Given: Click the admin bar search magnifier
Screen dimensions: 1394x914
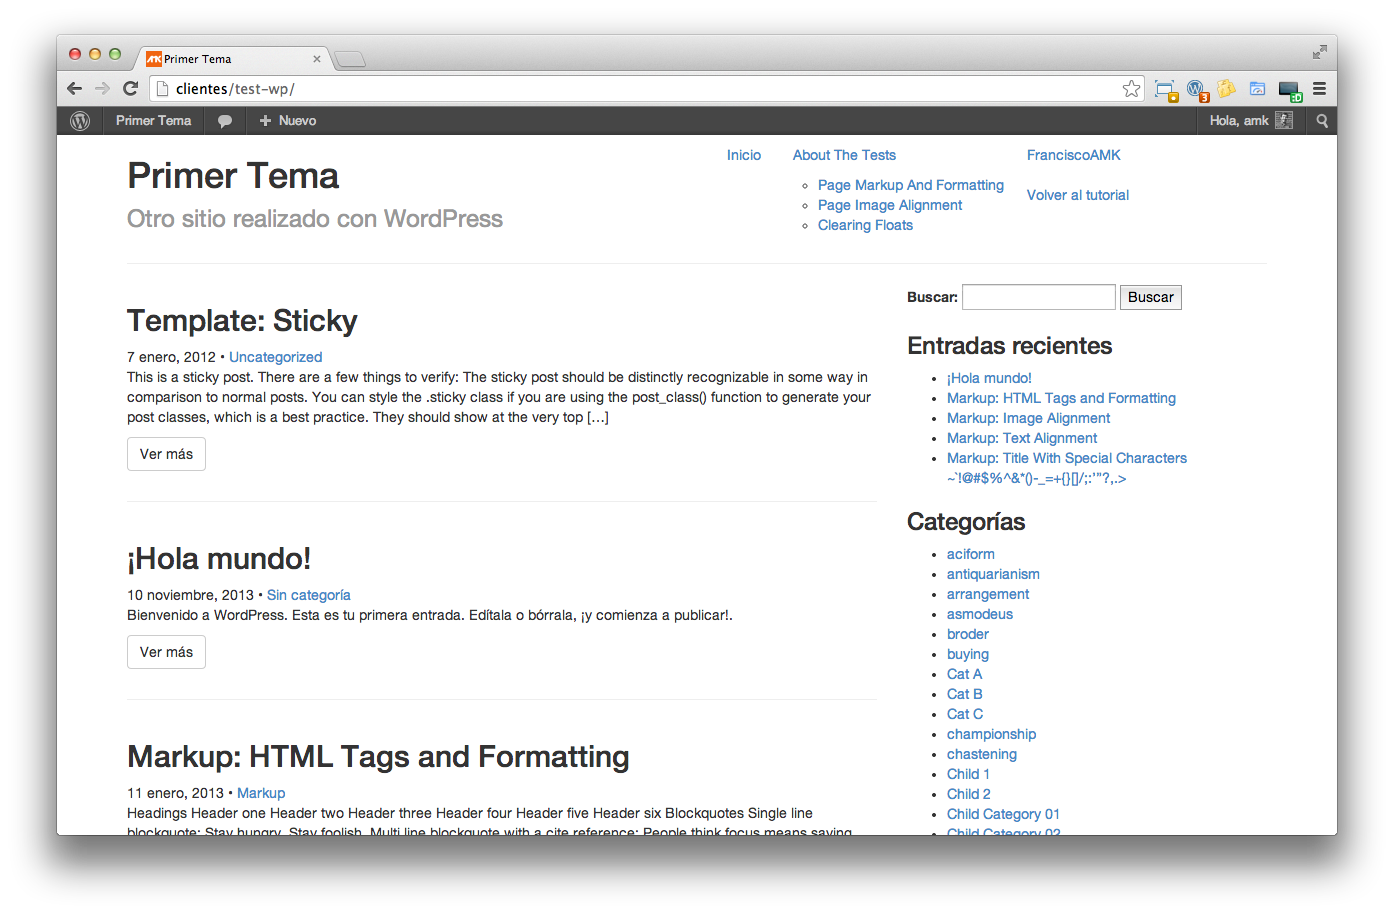Looking at the screenshot, I should point(1322,121).
